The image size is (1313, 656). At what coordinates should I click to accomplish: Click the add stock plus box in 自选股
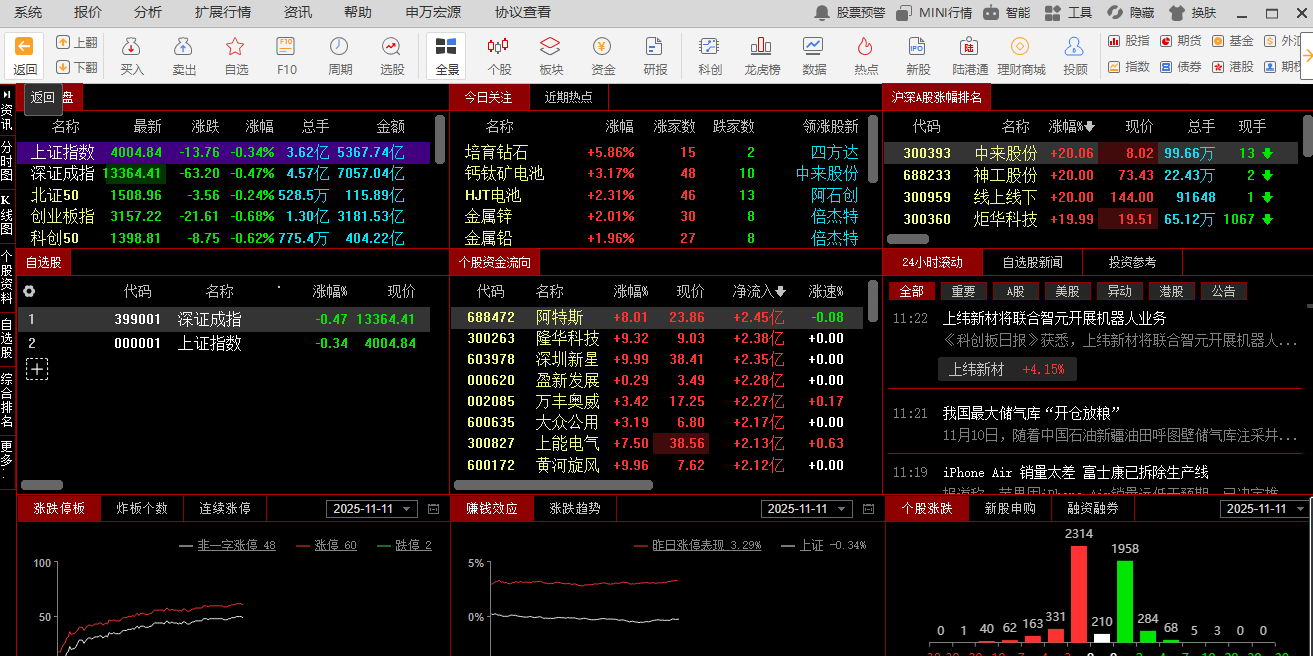(37, 369)
